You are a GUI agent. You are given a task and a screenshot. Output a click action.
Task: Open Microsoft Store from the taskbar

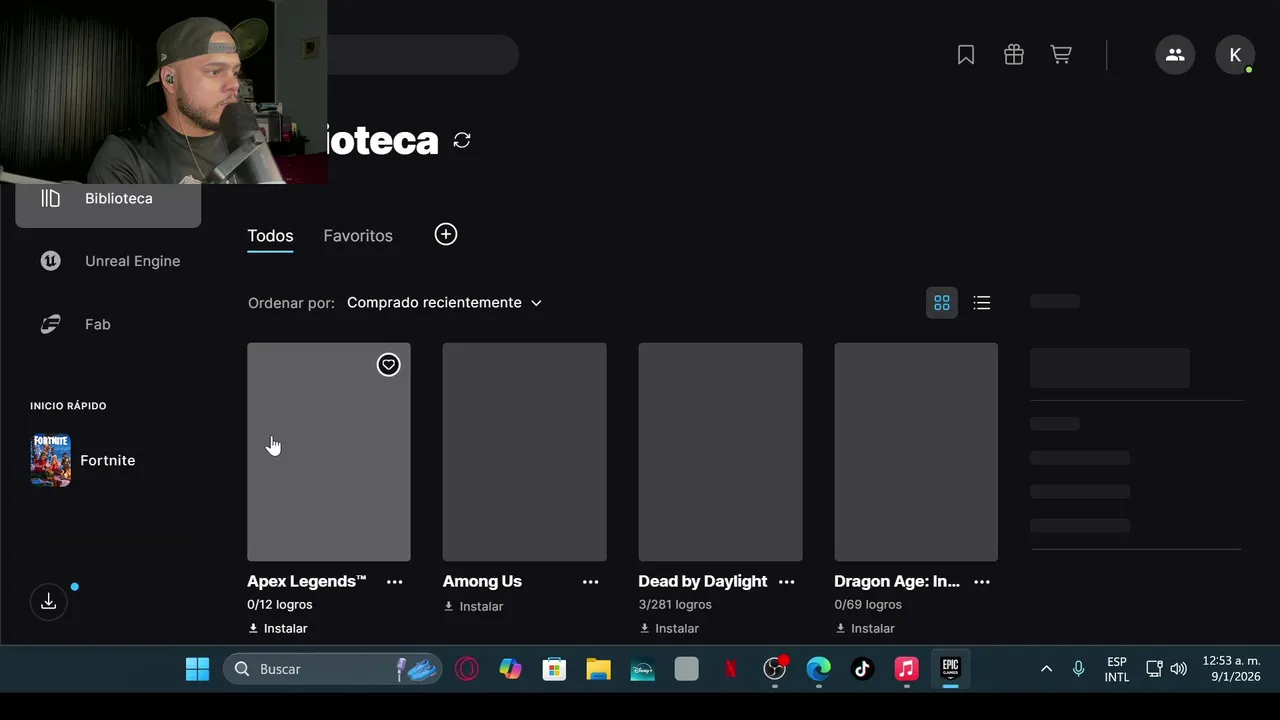pos(555,669)
